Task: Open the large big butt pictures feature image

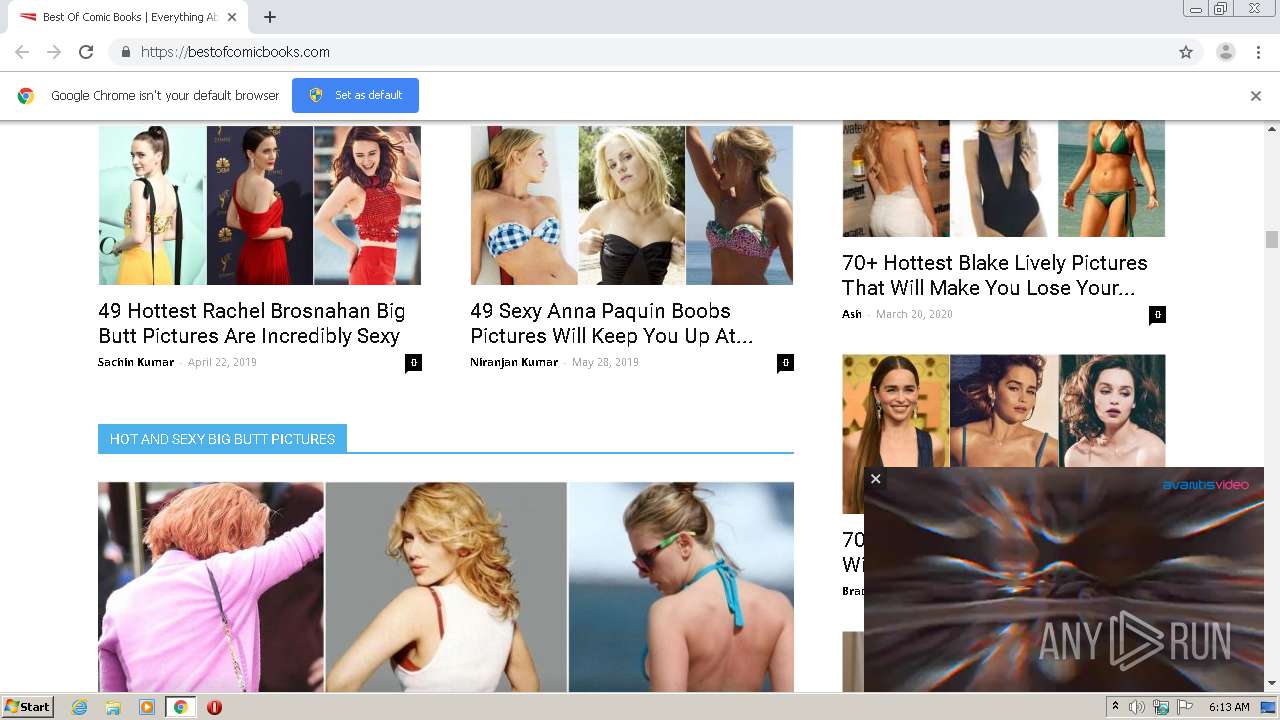Action: (x=446, y=587)
